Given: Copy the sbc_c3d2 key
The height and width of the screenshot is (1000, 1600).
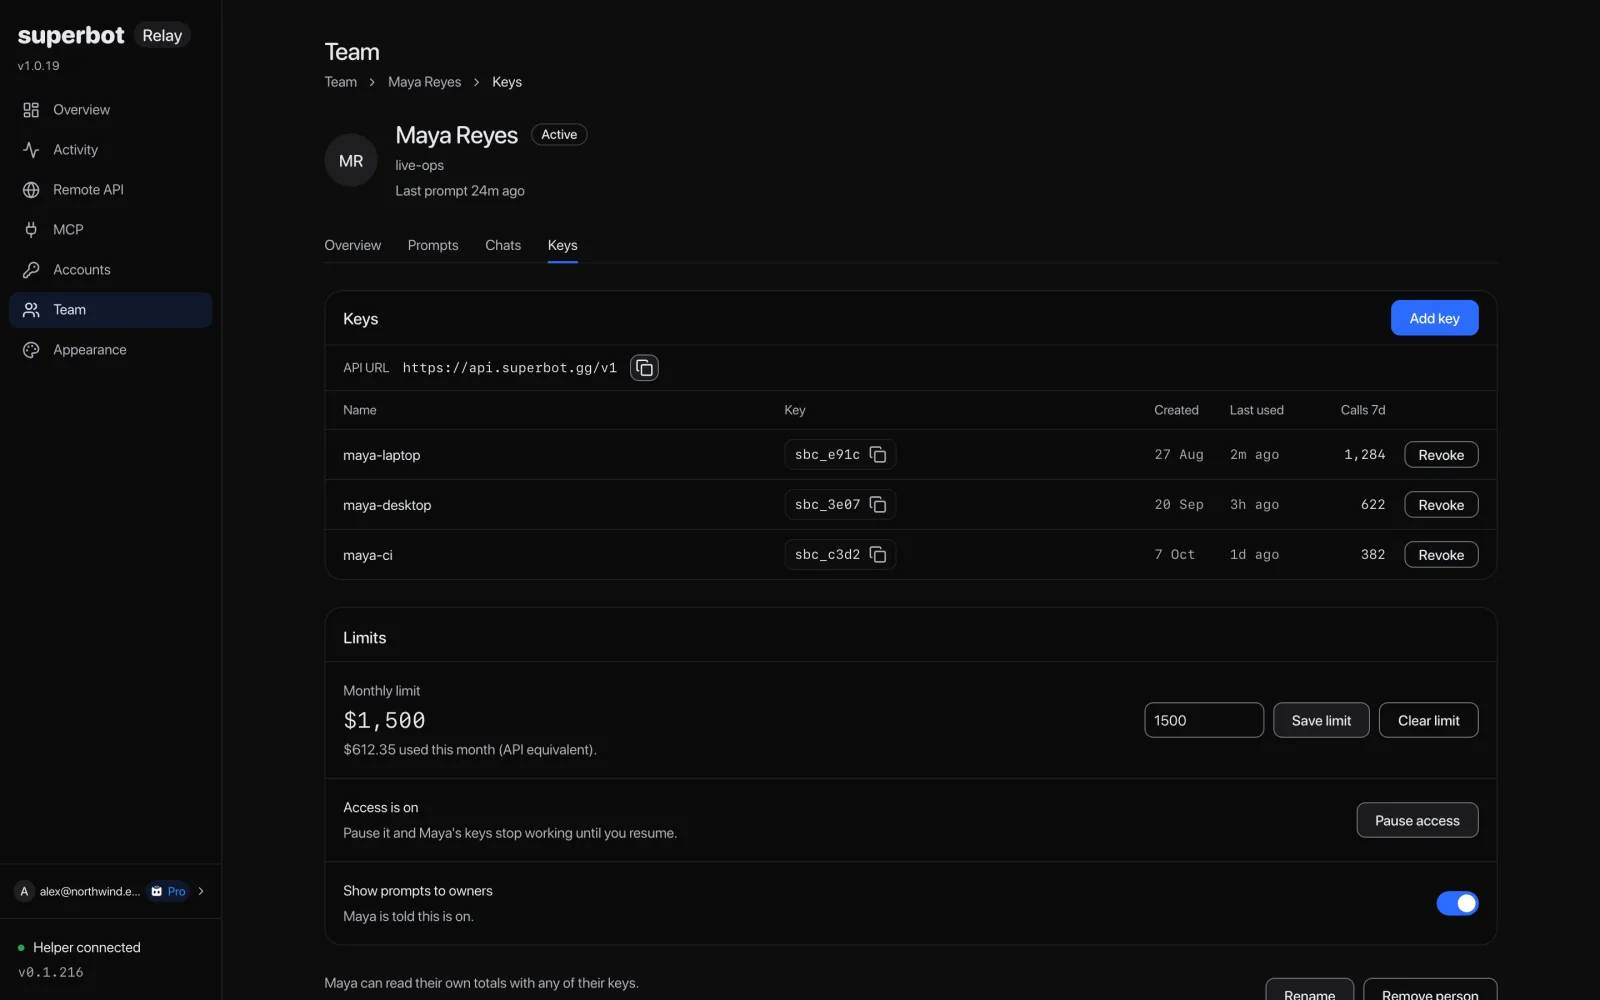Looking at the screenshot, I should point(878,555).
